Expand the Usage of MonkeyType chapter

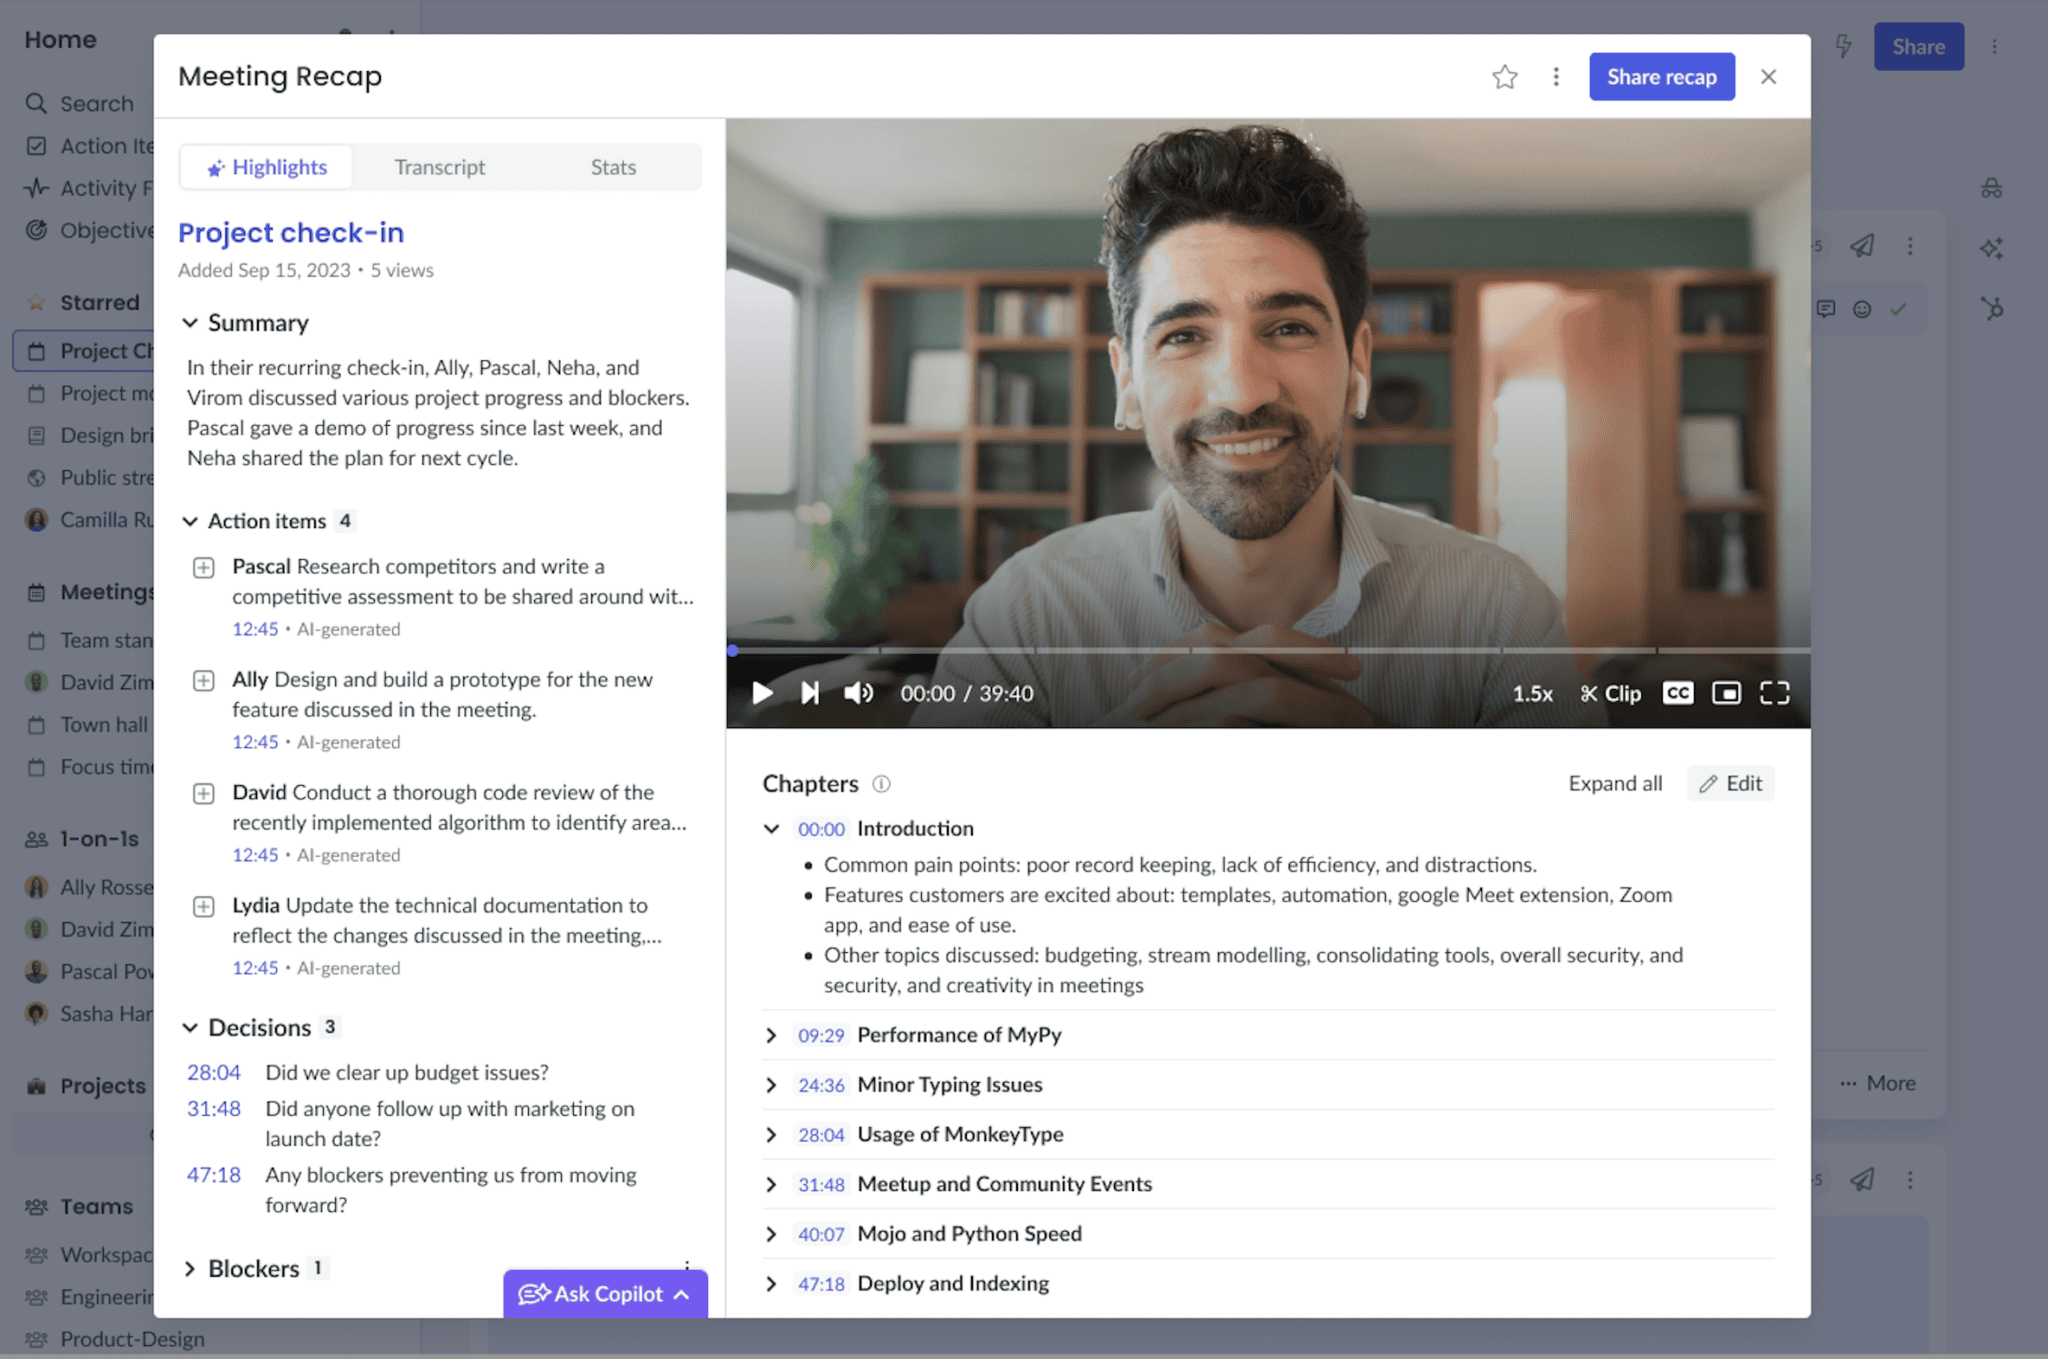coord(771,1135)
